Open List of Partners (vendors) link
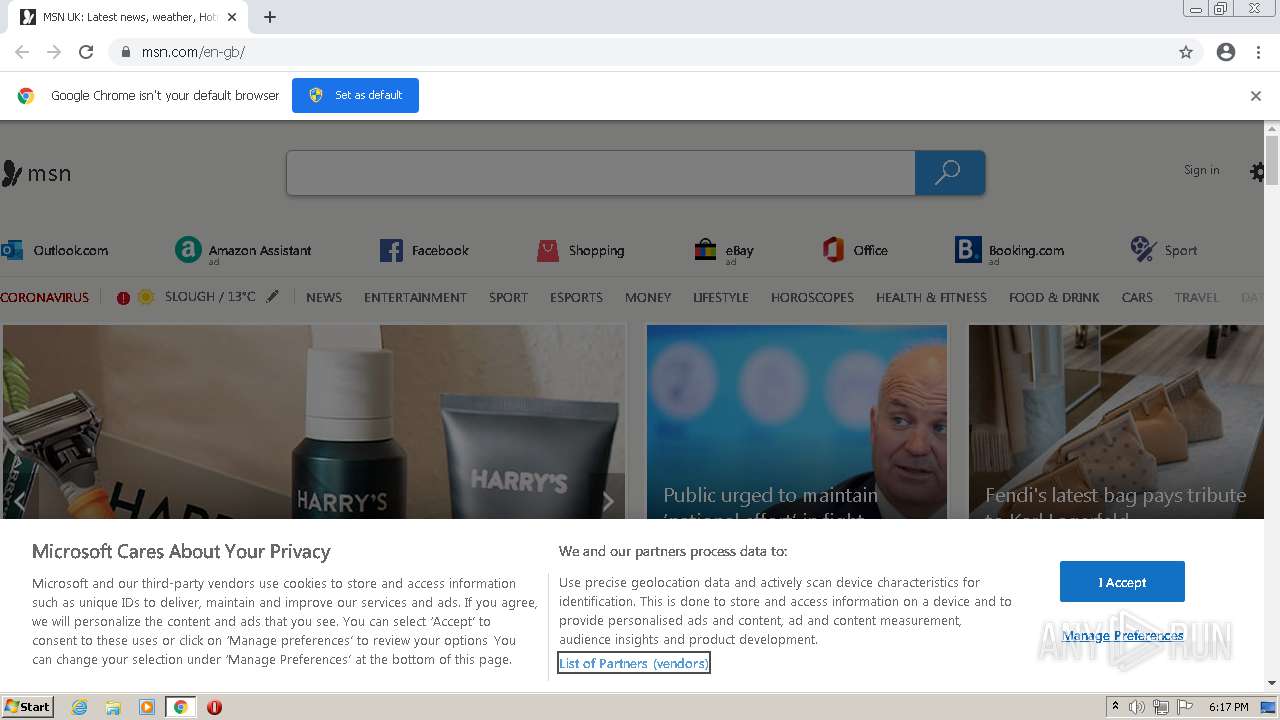Viewport: 1280px width, 720px height. [634, 663]
